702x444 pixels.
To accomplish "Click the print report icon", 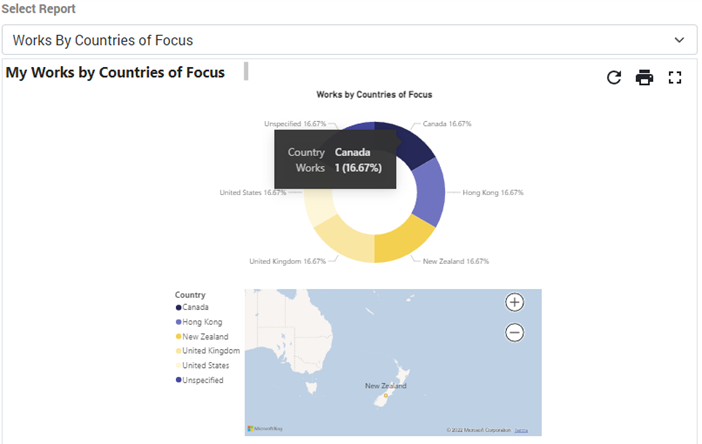I will point(645,78).
